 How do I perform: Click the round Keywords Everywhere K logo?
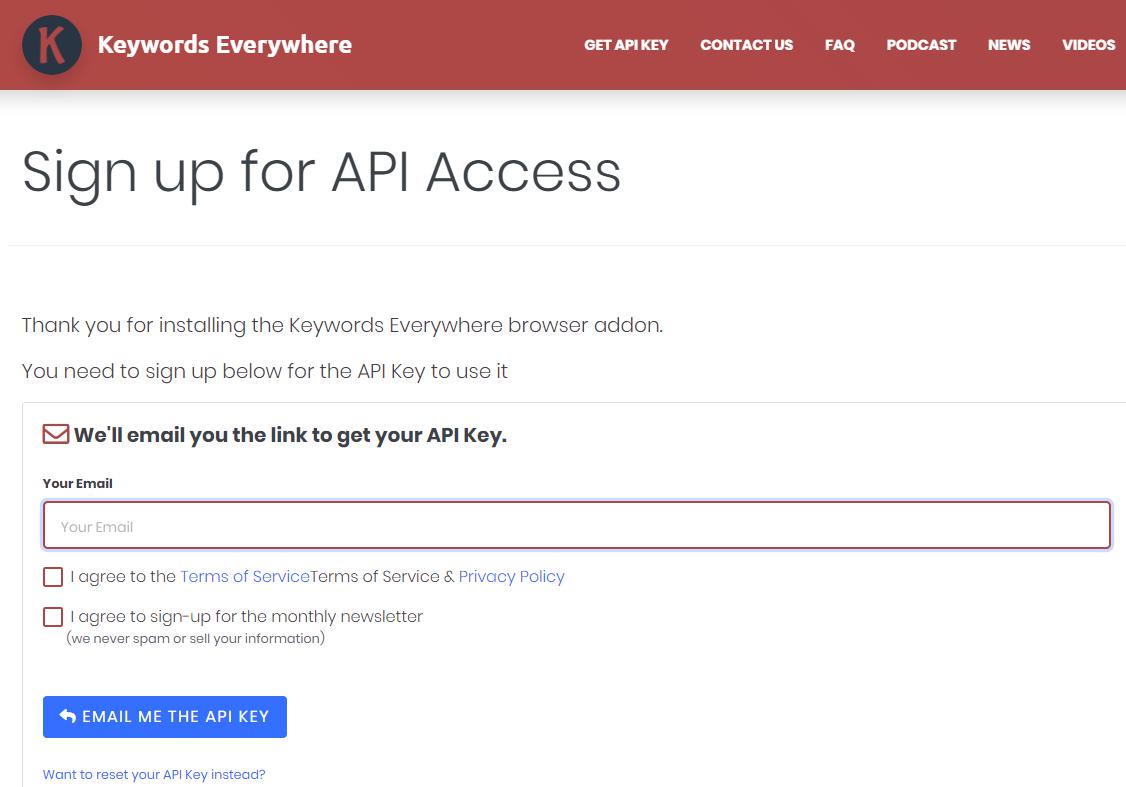[x=51, y=45]
